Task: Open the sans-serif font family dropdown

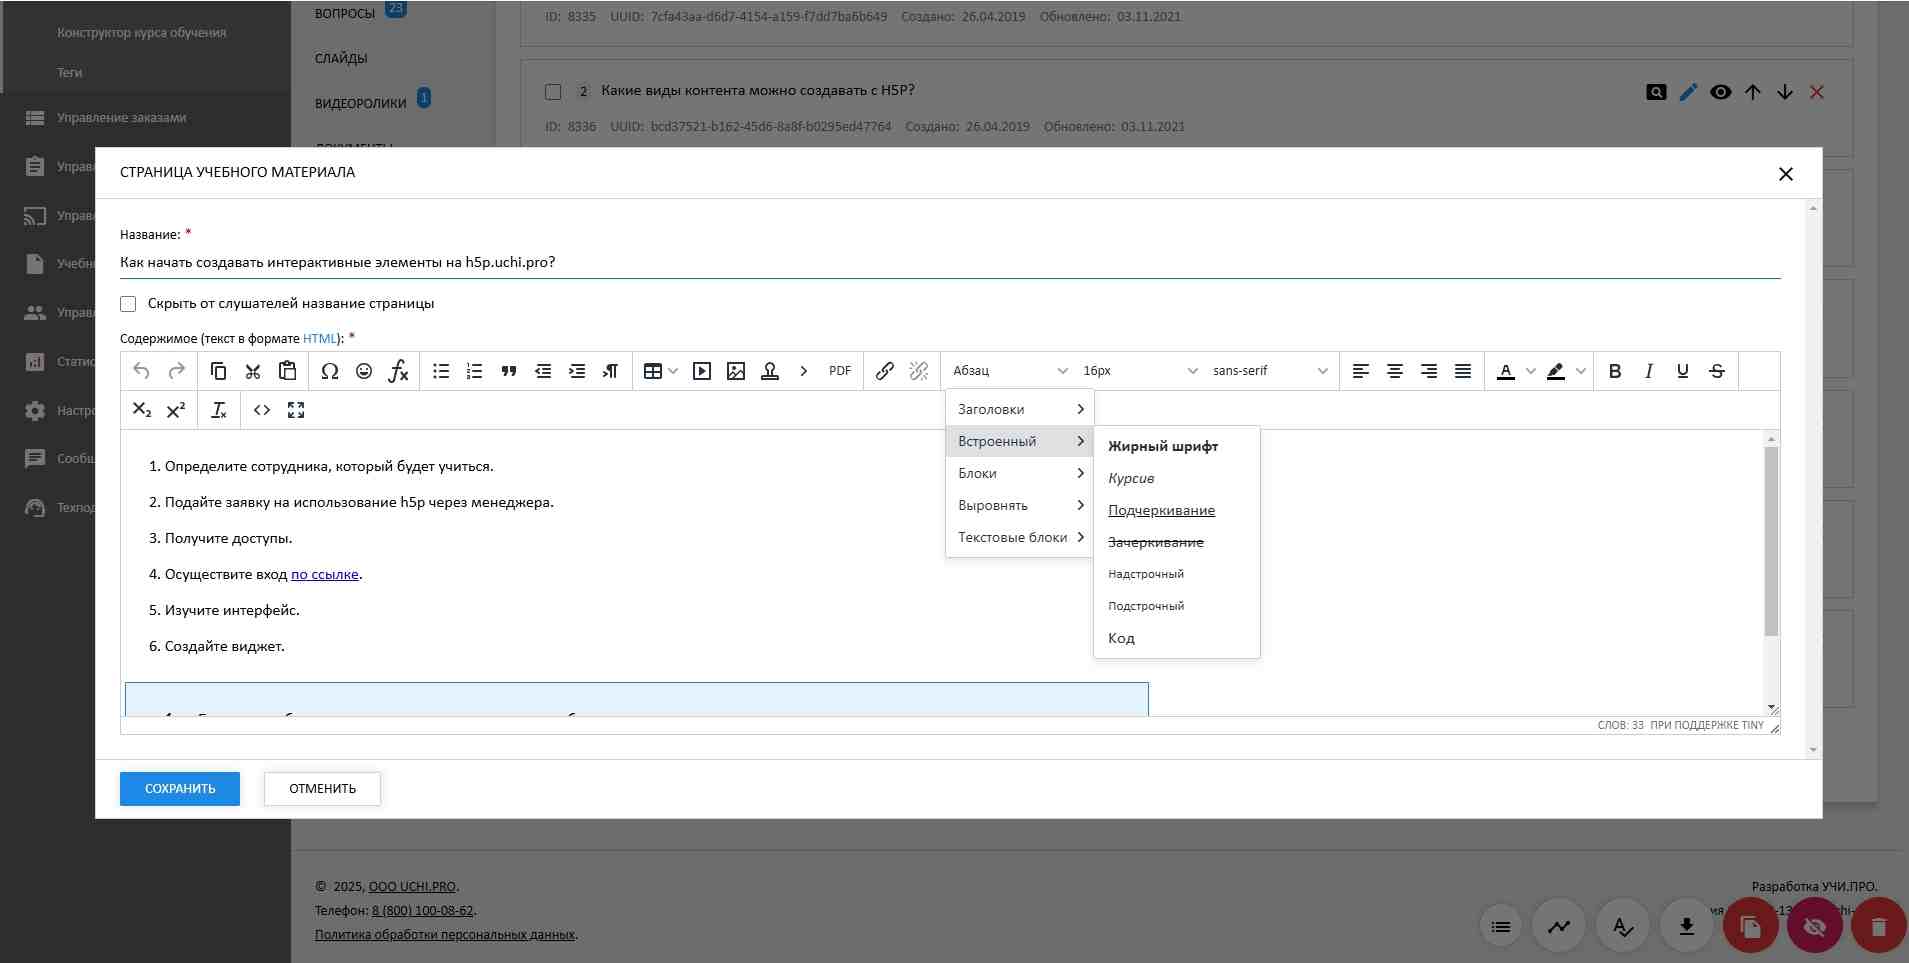Action: [1270, 371]
